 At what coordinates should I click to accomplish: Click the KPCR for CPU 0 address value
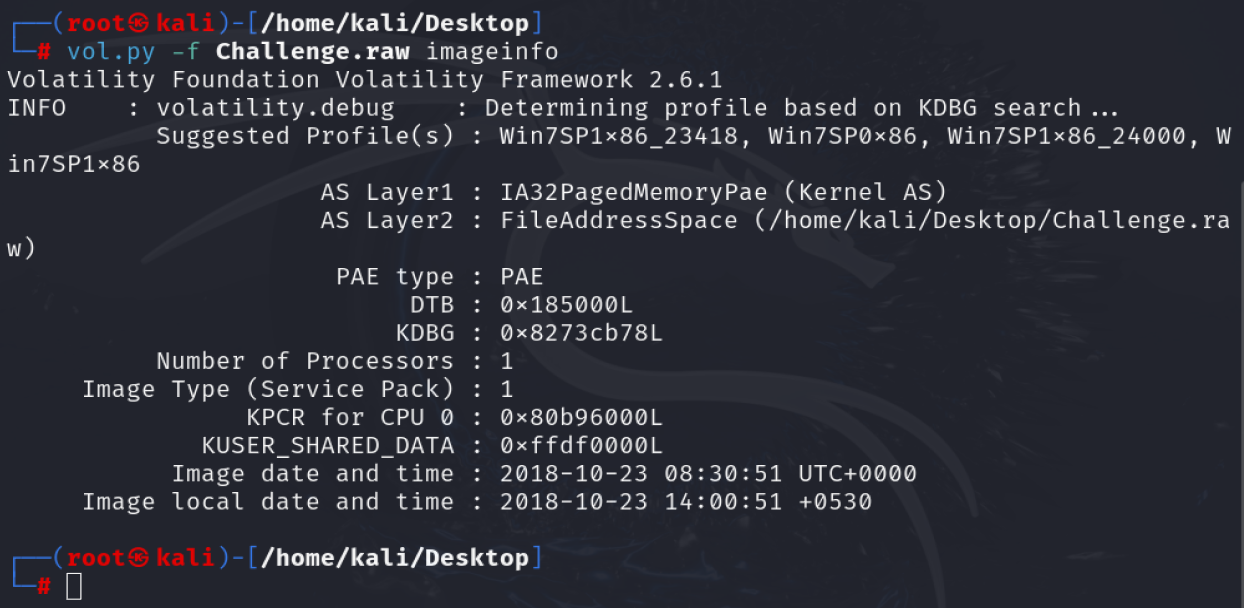tap(581, 417)
